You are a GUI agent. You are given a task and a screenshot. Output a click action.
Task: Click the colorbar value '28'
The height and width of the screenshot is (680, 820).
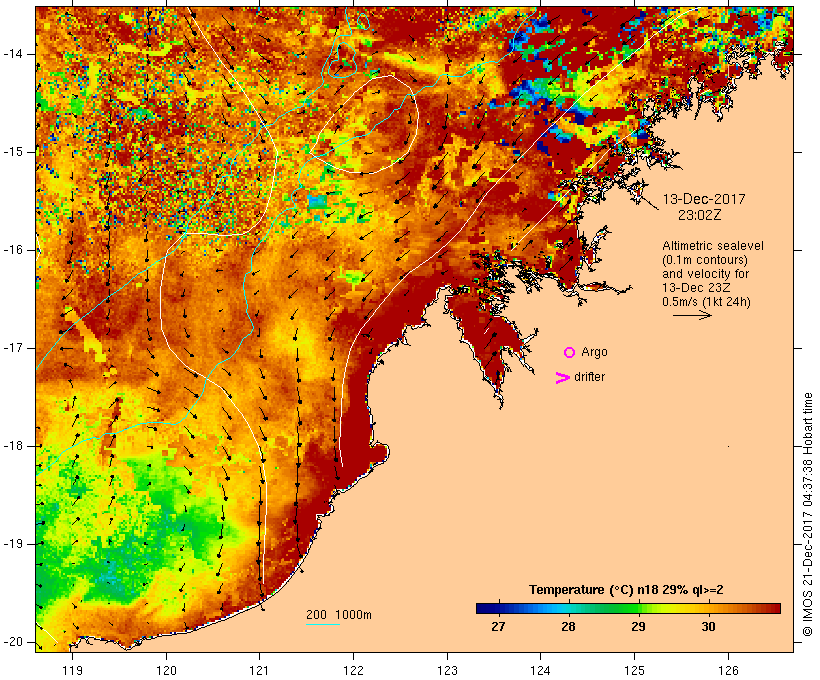568,627
